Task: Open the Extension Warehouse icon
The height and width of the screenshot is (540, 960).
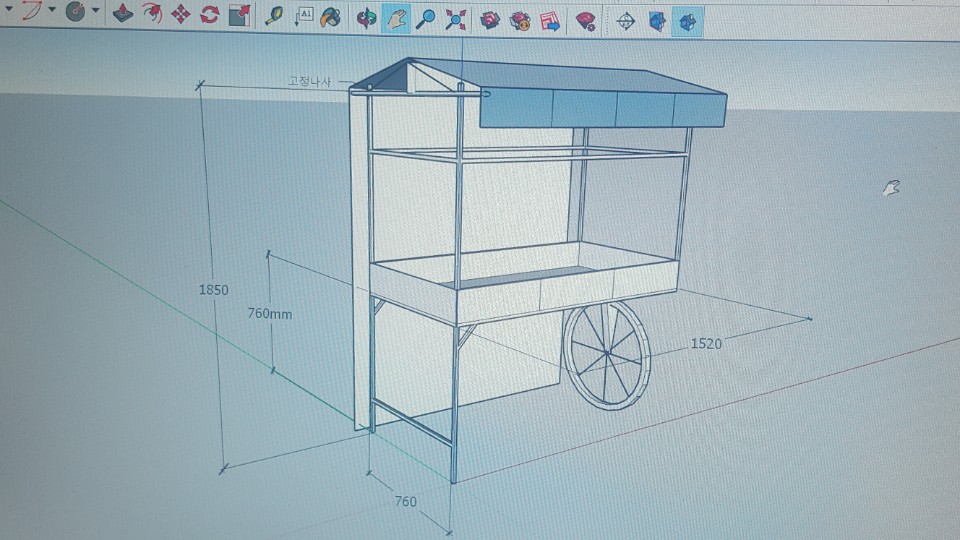Action: pos(520,21)
